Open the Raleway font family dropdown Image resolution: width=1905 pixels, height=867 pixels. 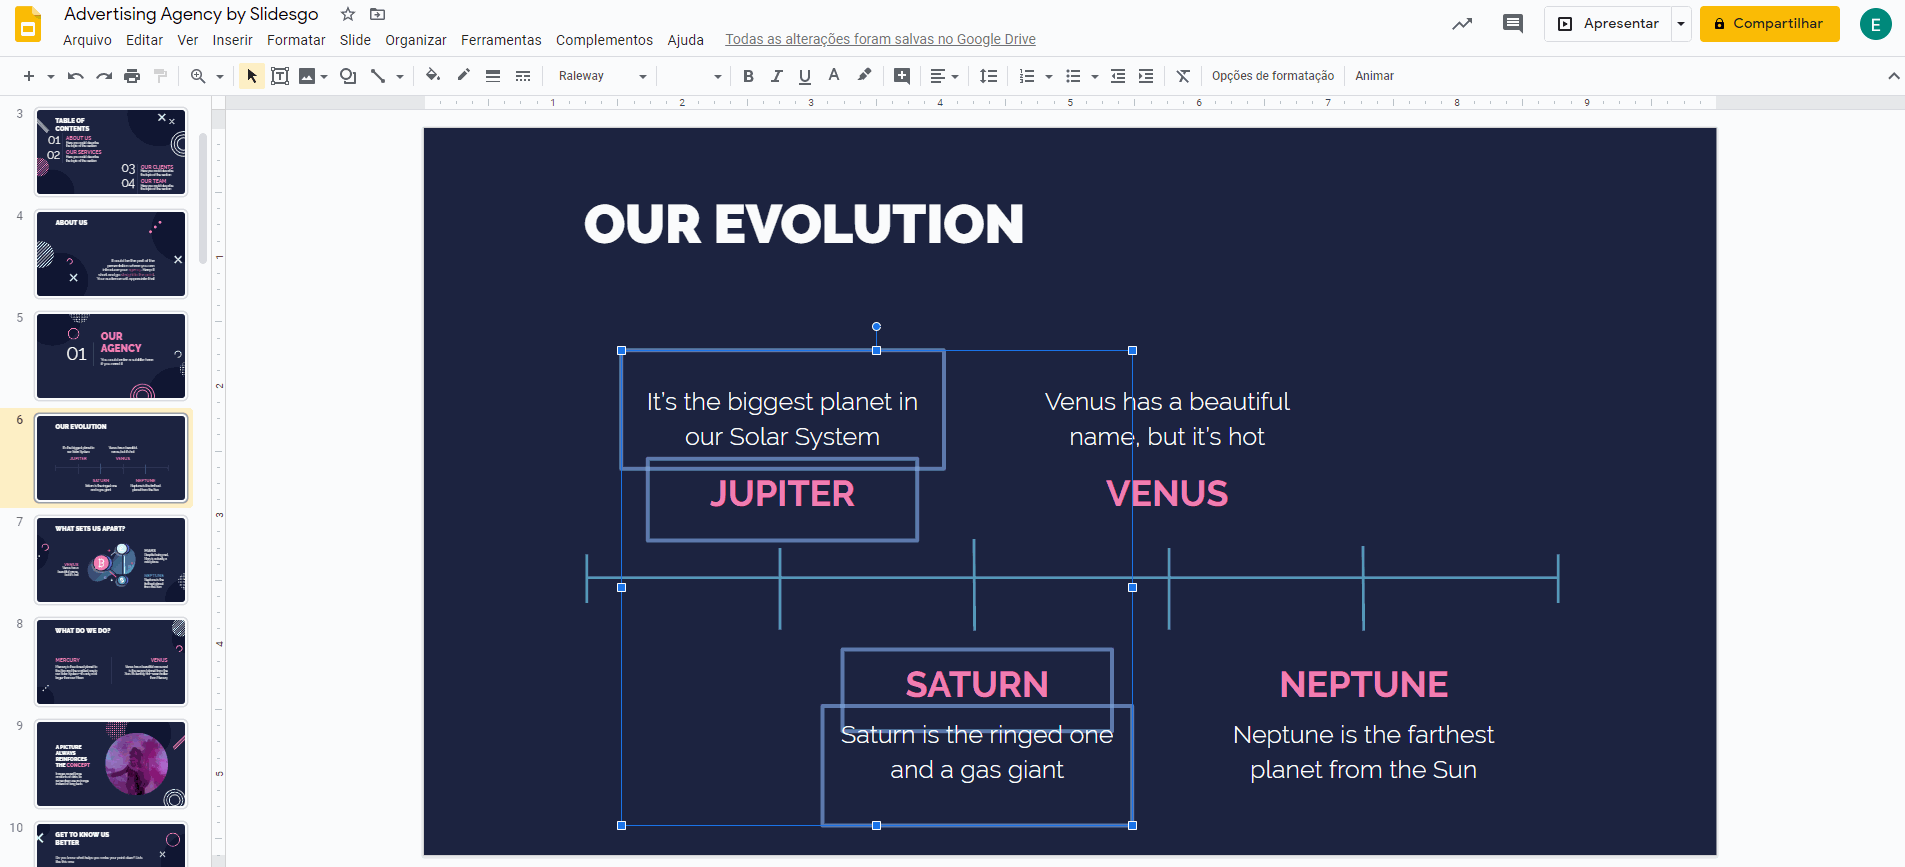point(602,76)
